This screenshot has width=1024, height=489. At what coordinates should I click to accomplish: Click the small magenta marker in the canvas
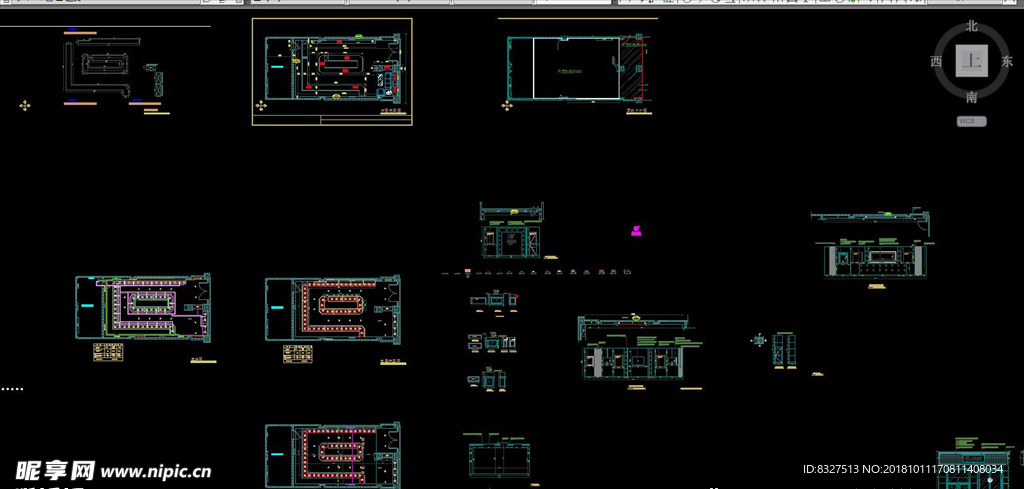[x=636, y=230]
